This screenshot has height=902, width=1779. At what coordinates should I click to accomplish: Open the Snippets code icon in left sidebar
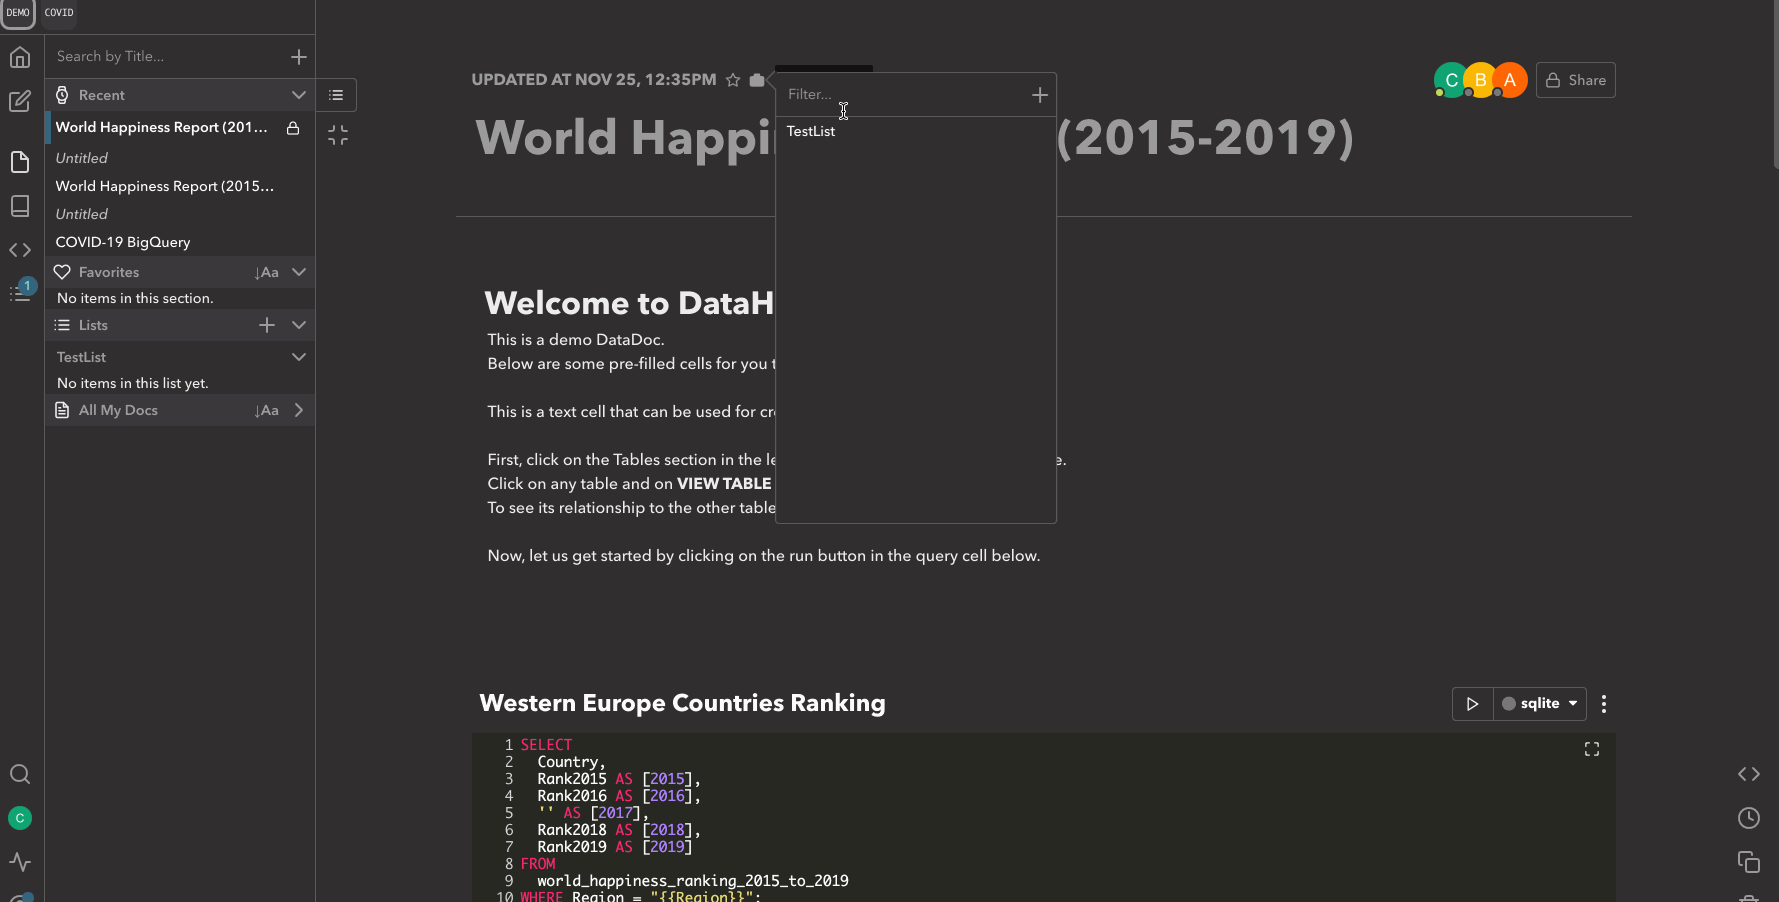point(20,250)
